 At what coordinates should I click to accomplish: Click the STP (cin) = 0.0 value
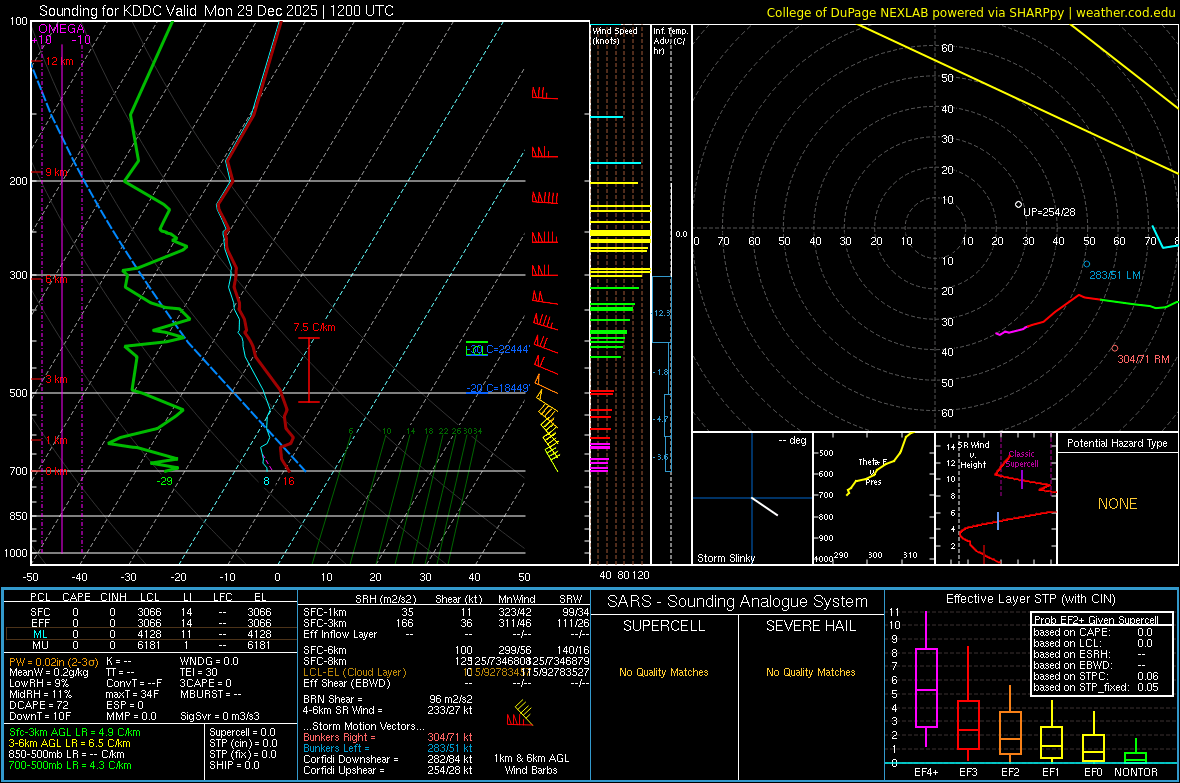[243, 743]
